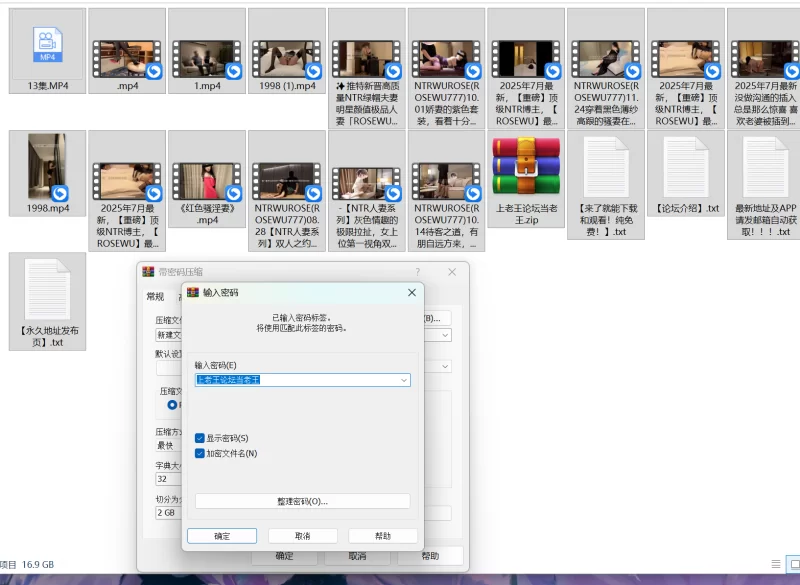The width and height of the screenshot is (800, 585).
Task: Open the 整理密码(O)... button
Action: coord(303,501)
